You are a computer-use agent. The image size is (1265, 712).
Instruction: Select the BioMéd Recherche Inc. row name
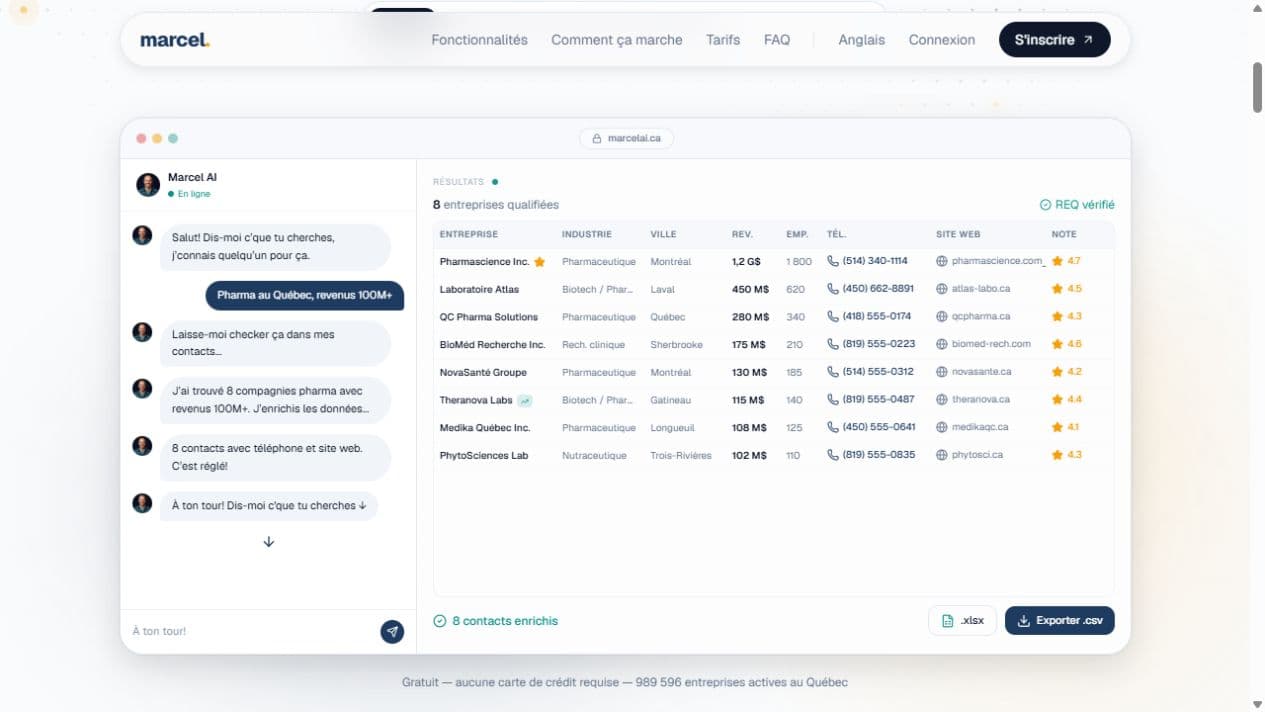tap(493, 345)
